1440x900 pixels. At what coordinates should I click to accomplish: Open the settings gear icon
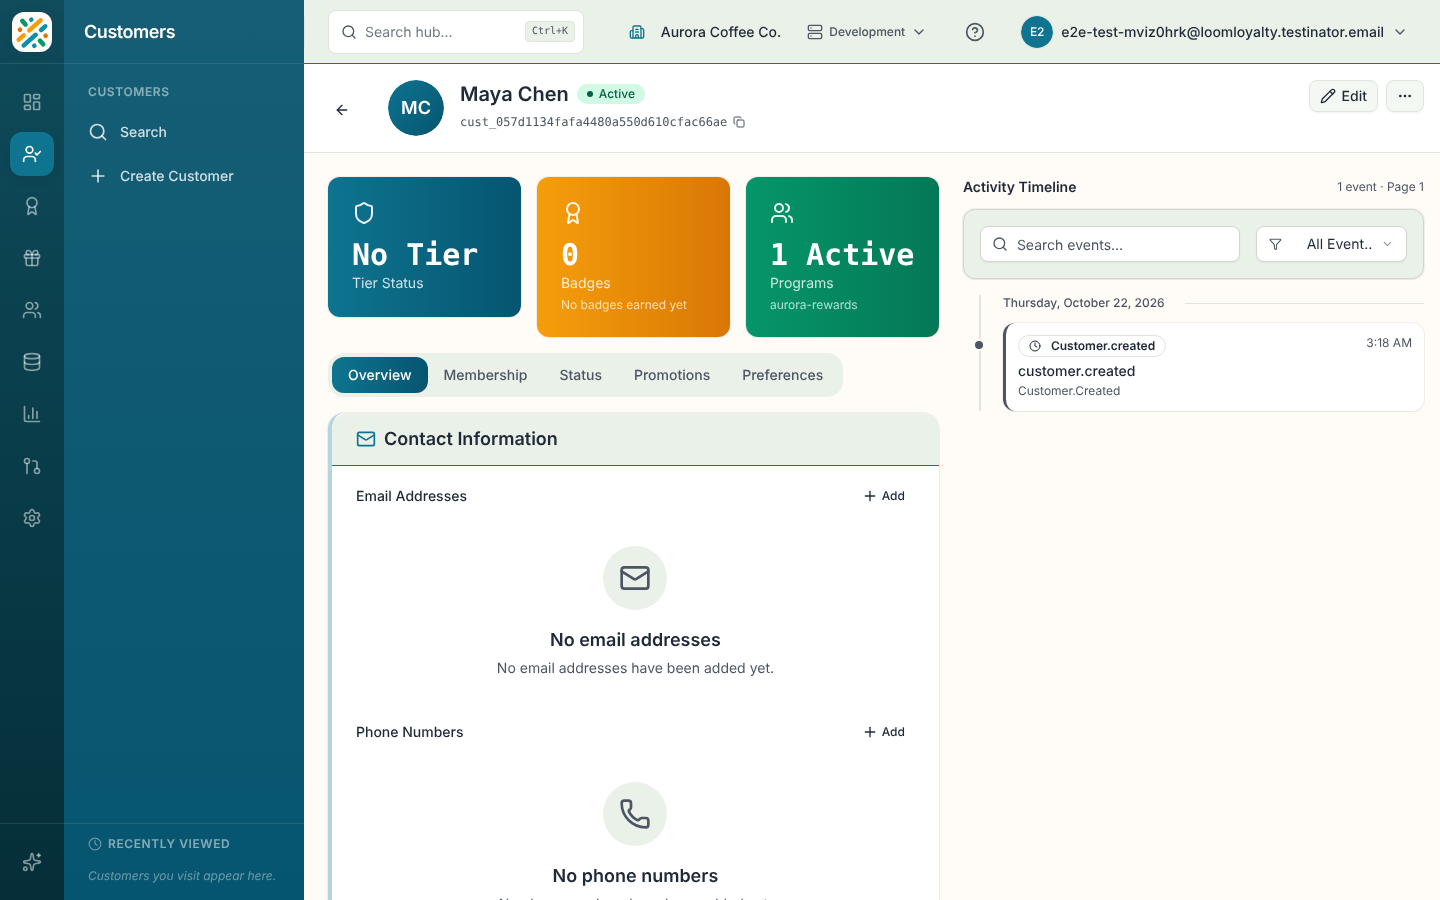click(32, 518)
